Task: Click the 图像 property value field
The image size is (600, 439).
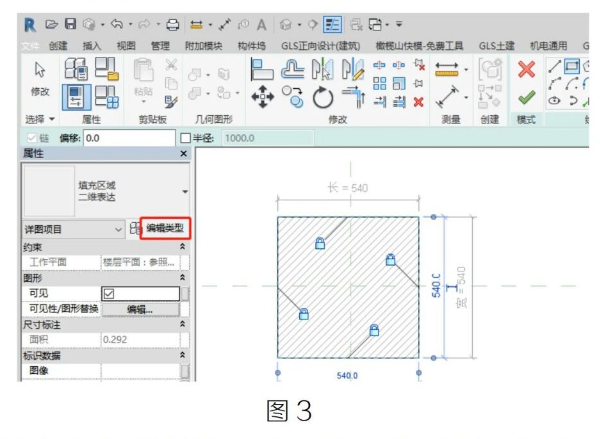Action: [140, 370]
